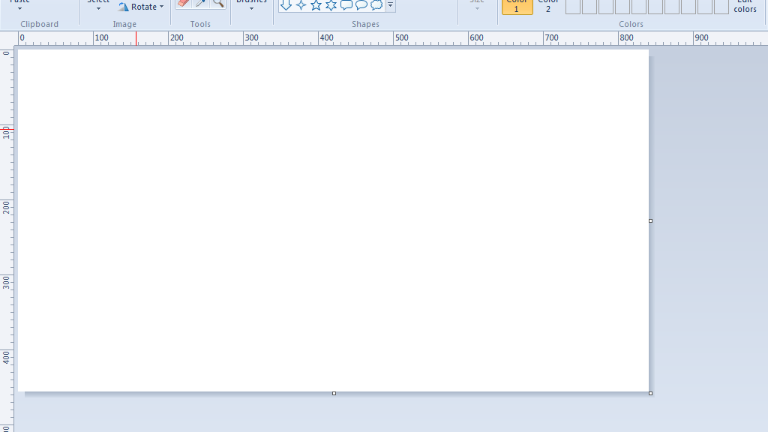Pick the six-point star shape
This screenshot has height=432, width=768.
pyautogui.click(x=331, y=5)
